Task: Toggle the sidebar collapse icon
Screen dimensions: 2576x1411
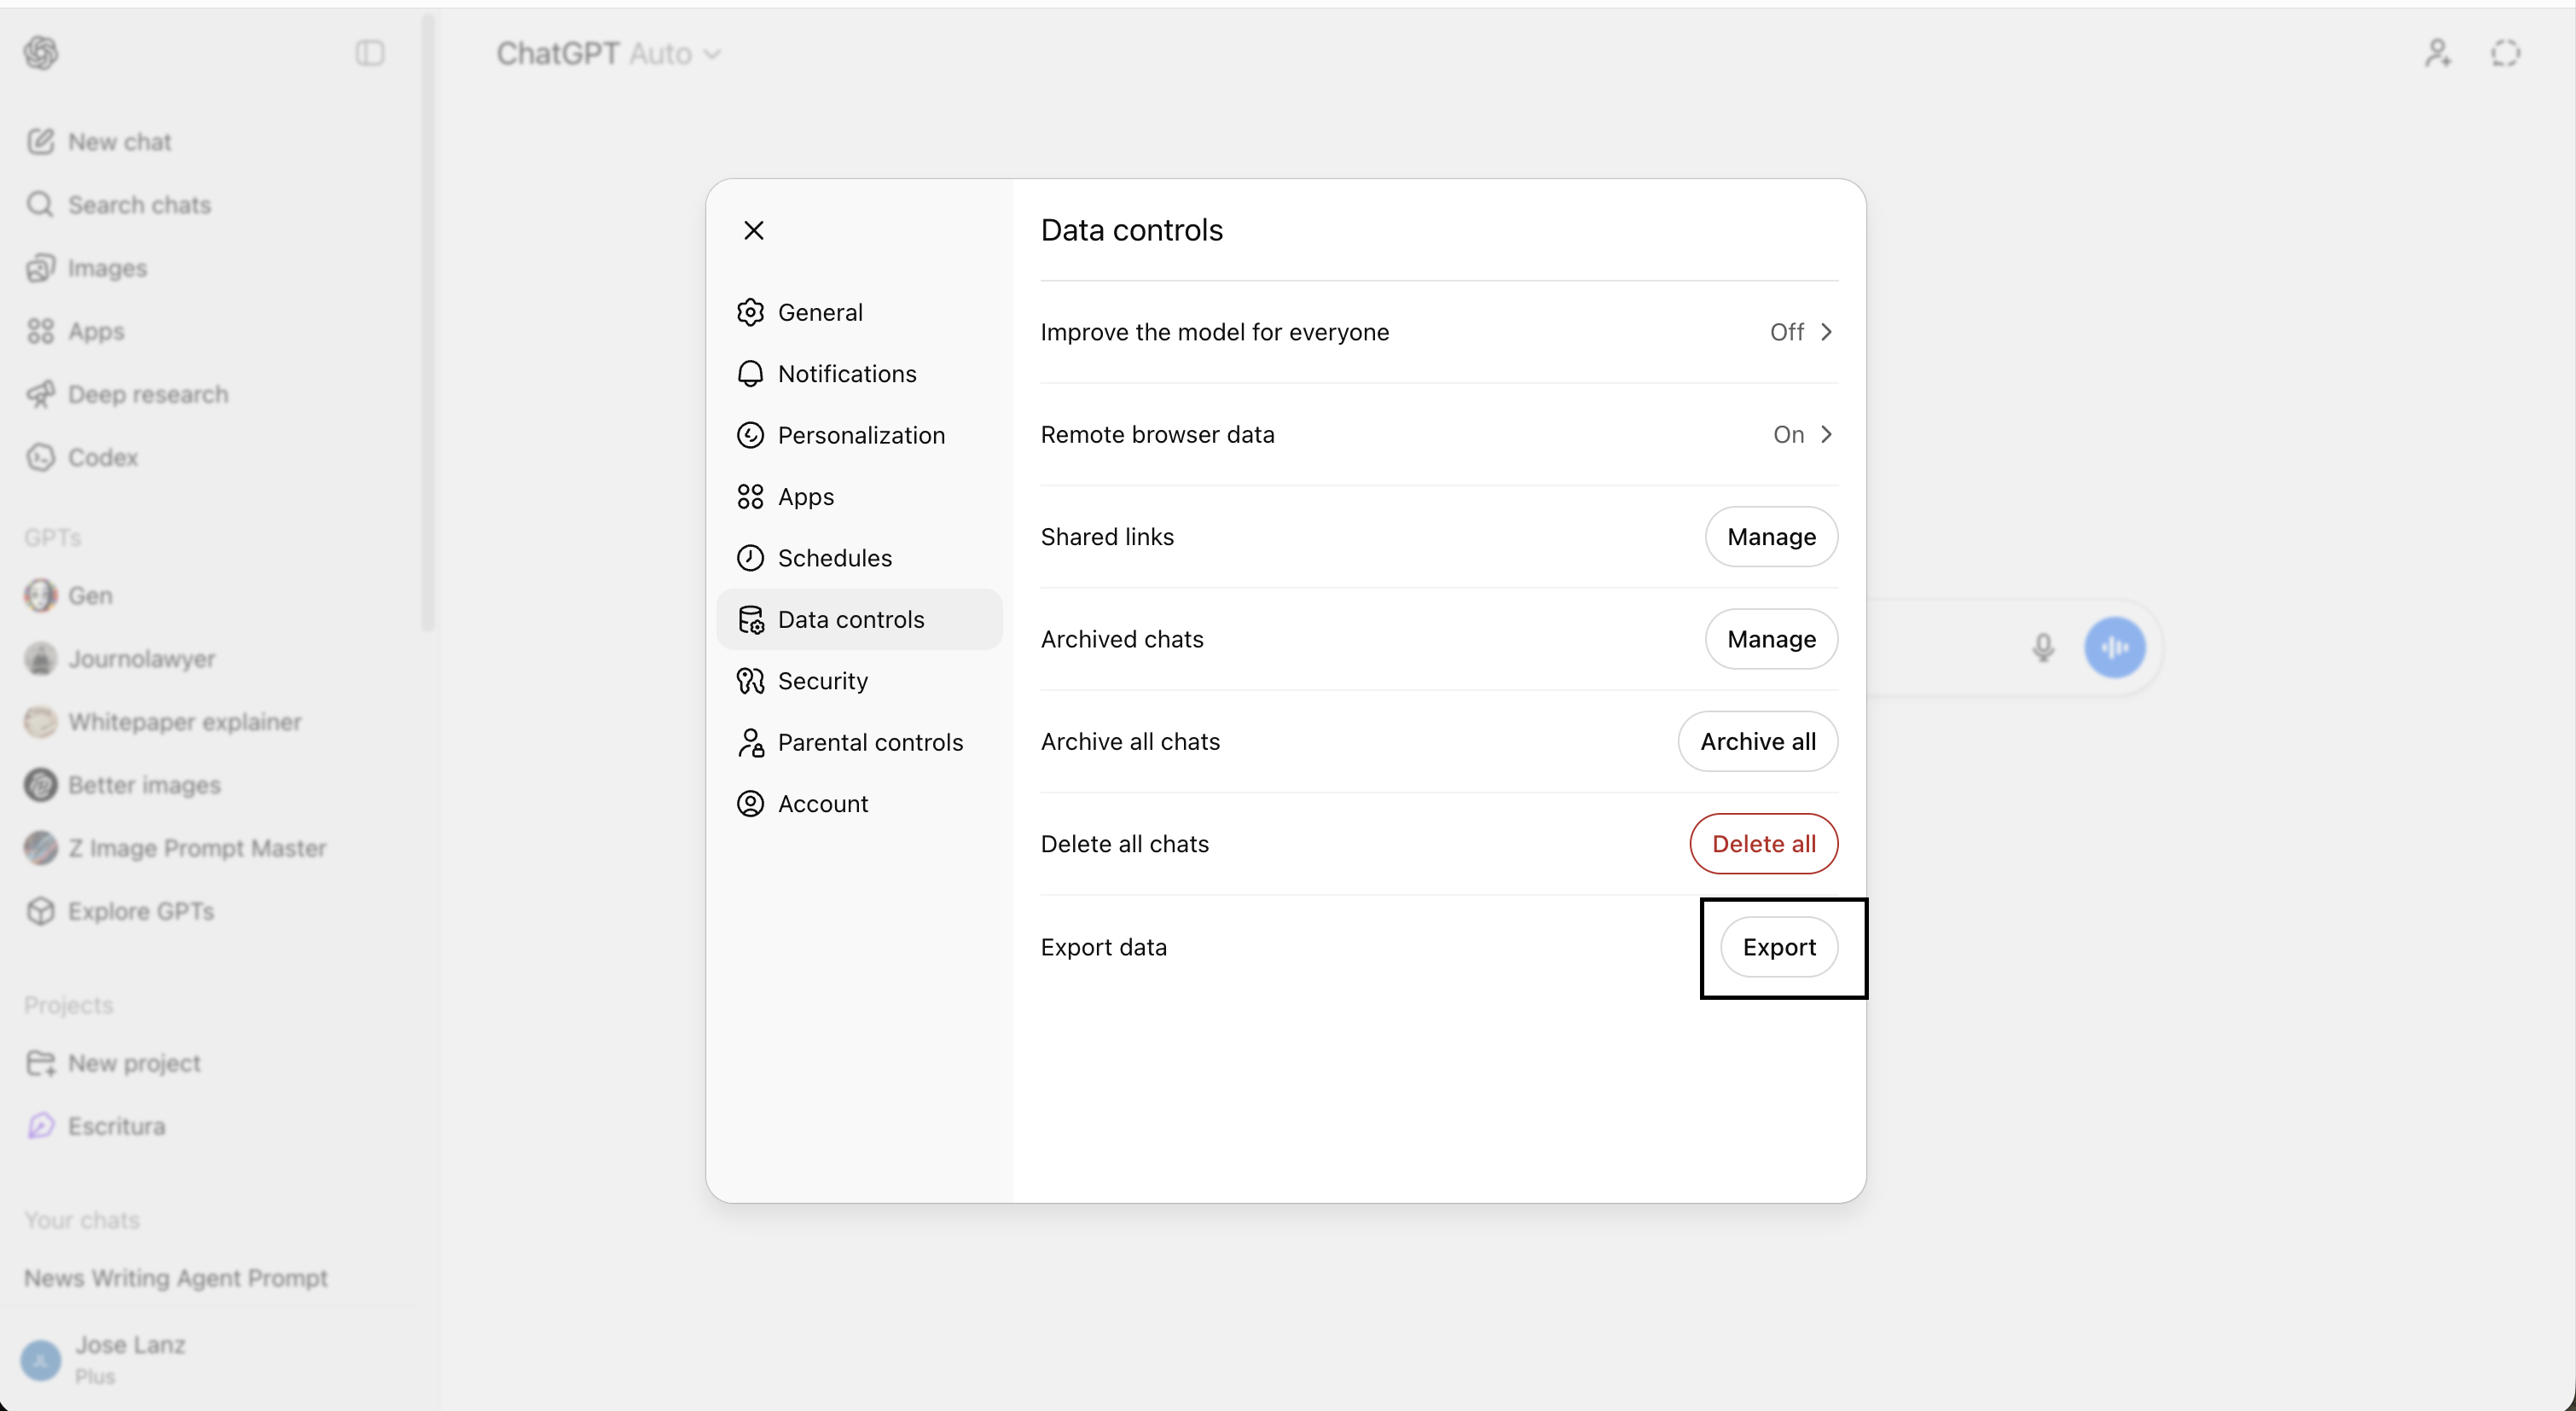Action: click(x=370, y=53)
